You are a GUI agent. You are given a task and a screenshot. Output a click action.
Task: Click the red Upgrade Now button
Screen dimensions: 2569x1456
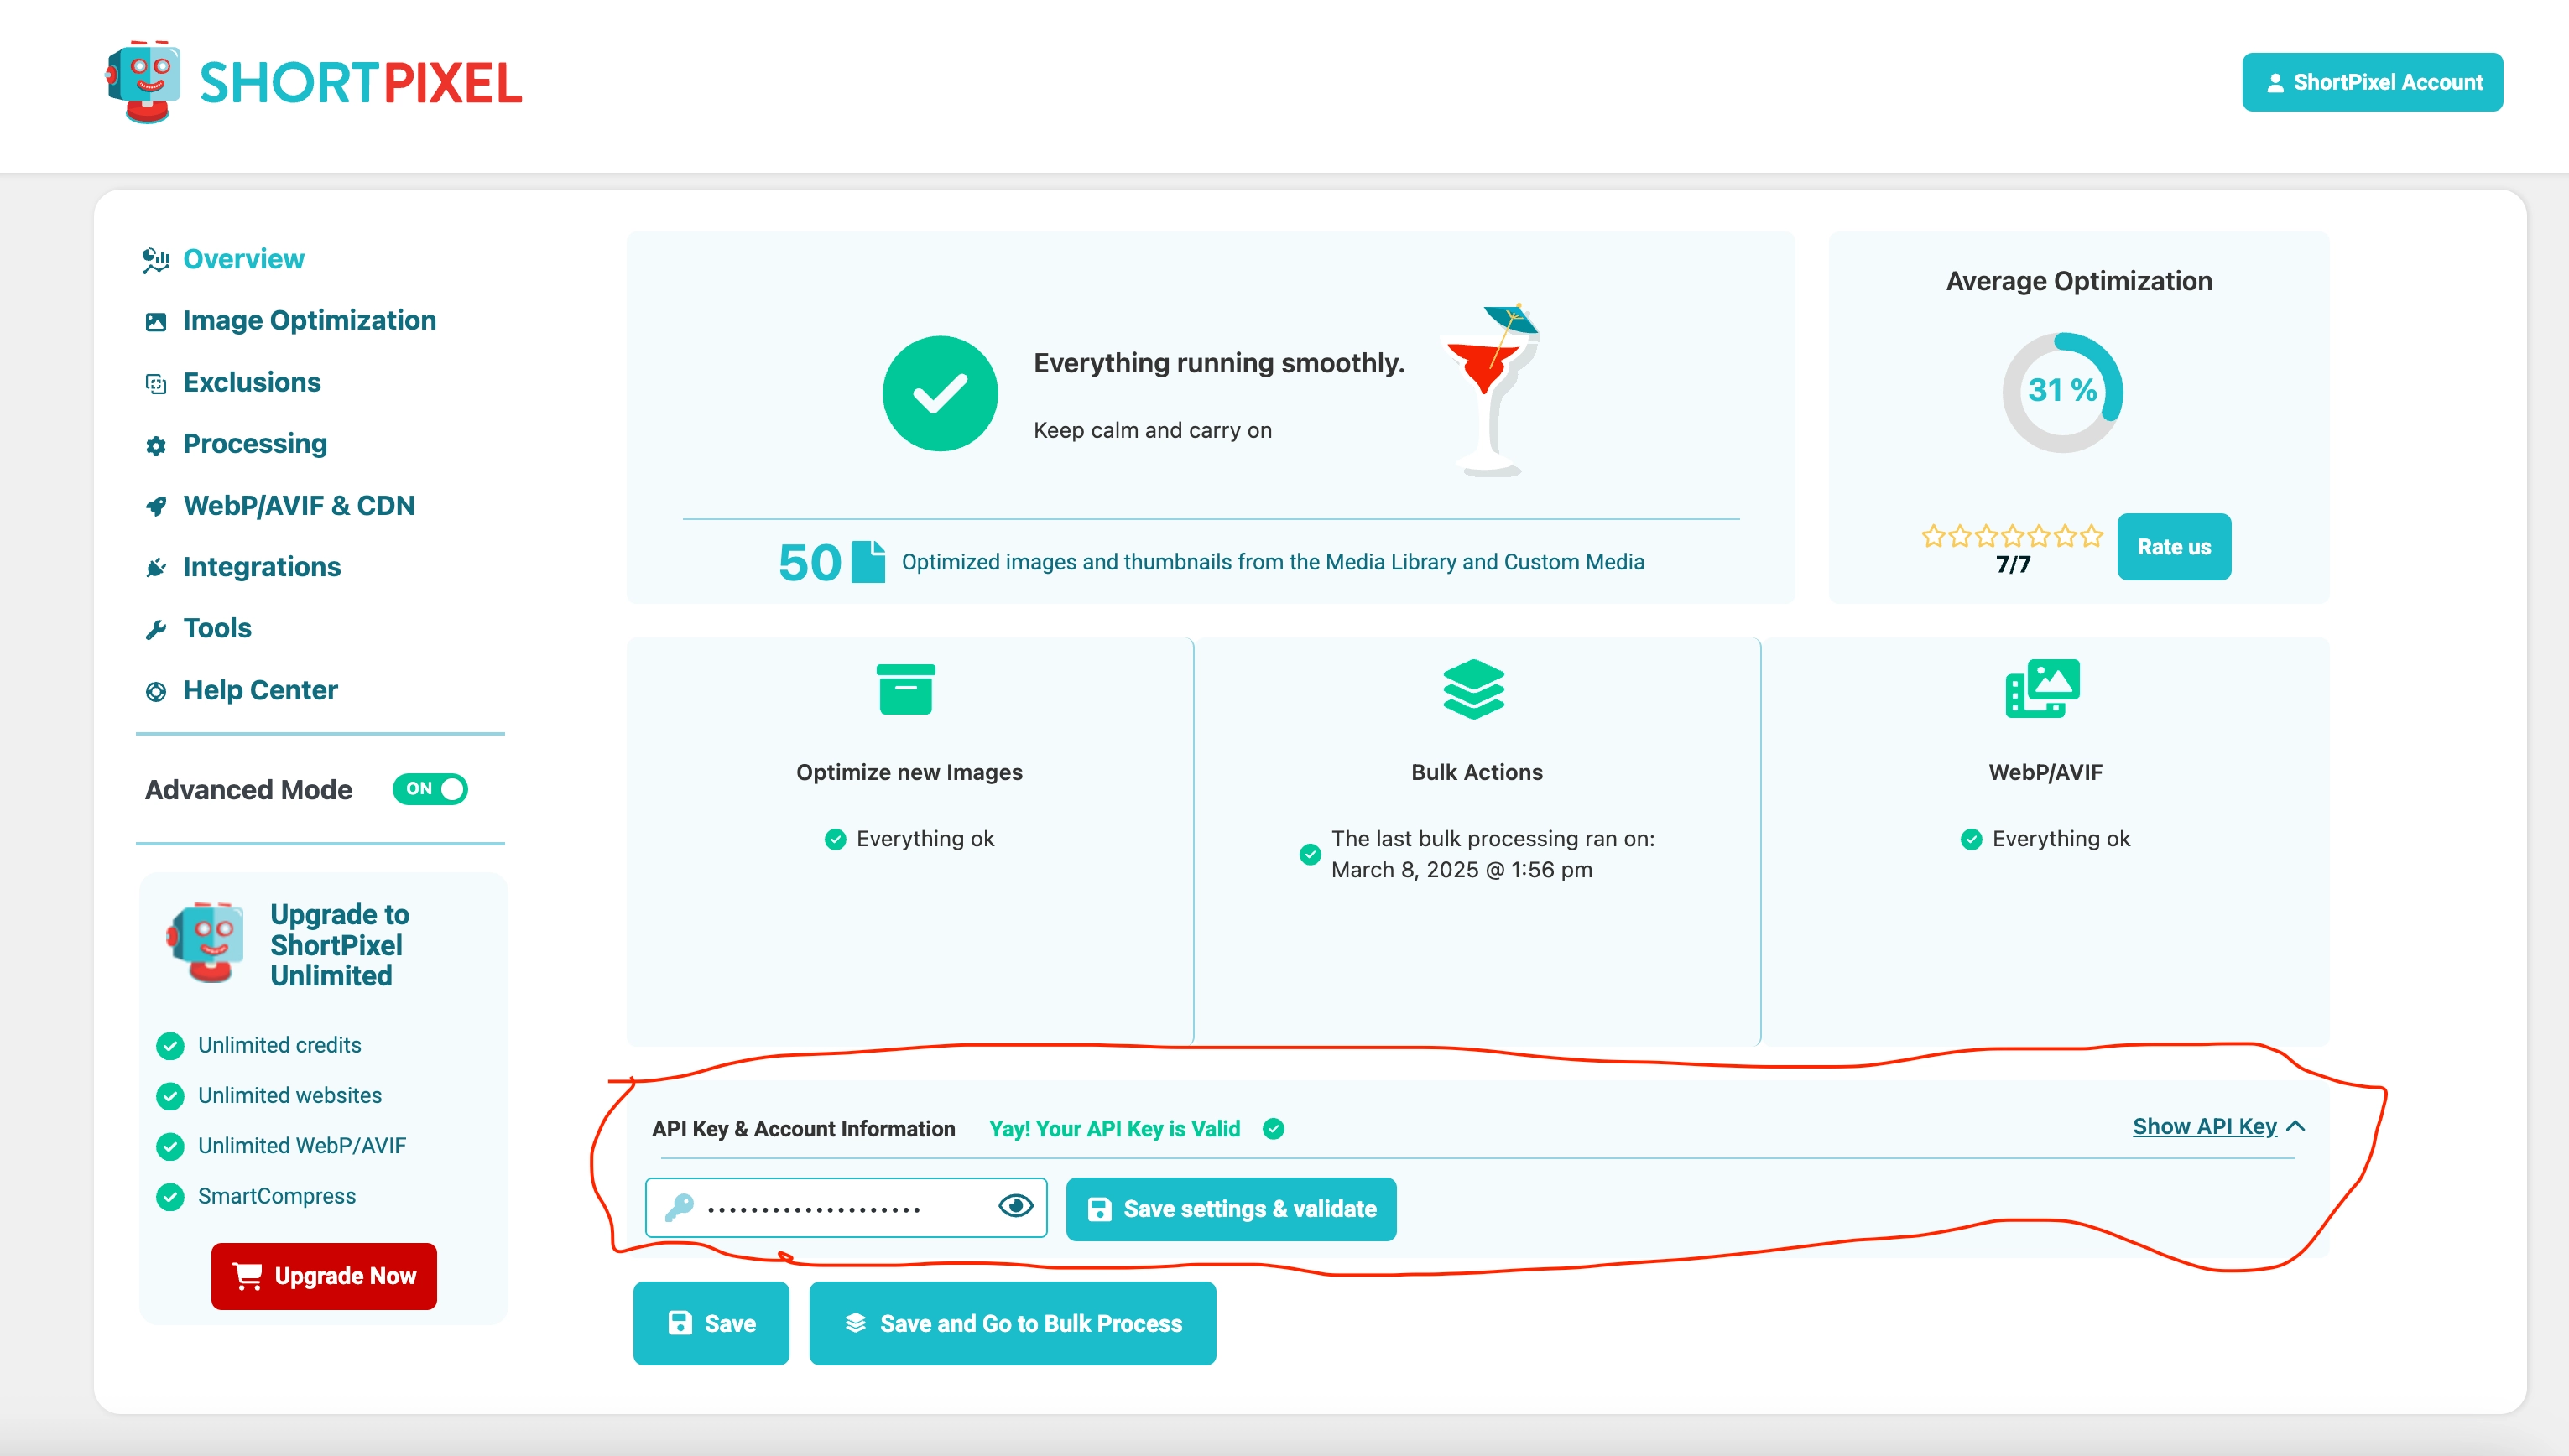pyautogui.click(x=324, y=1276)
